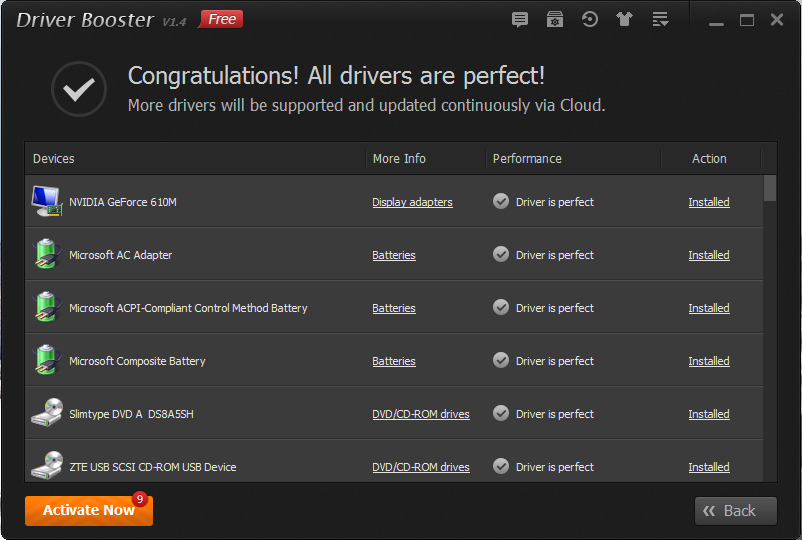Click Installed link for NVIDIA GeForce 610M

tap(709, 202)
